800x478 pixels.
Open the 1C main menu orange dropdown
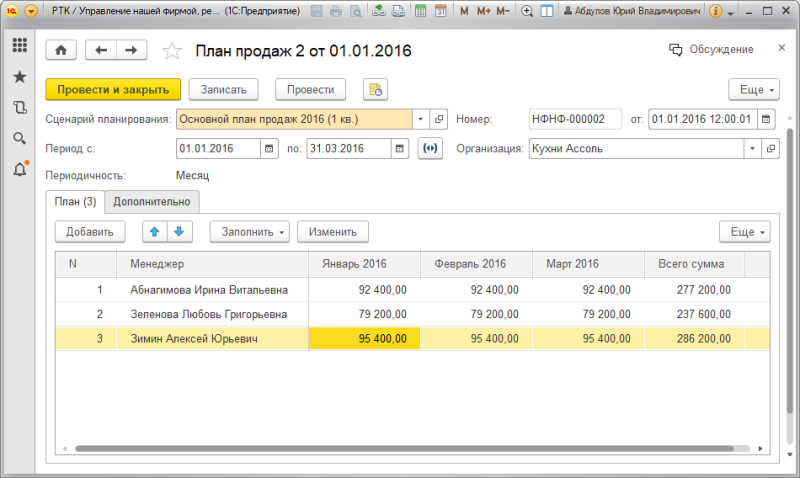pyautogui.click(x=31, y=11)
